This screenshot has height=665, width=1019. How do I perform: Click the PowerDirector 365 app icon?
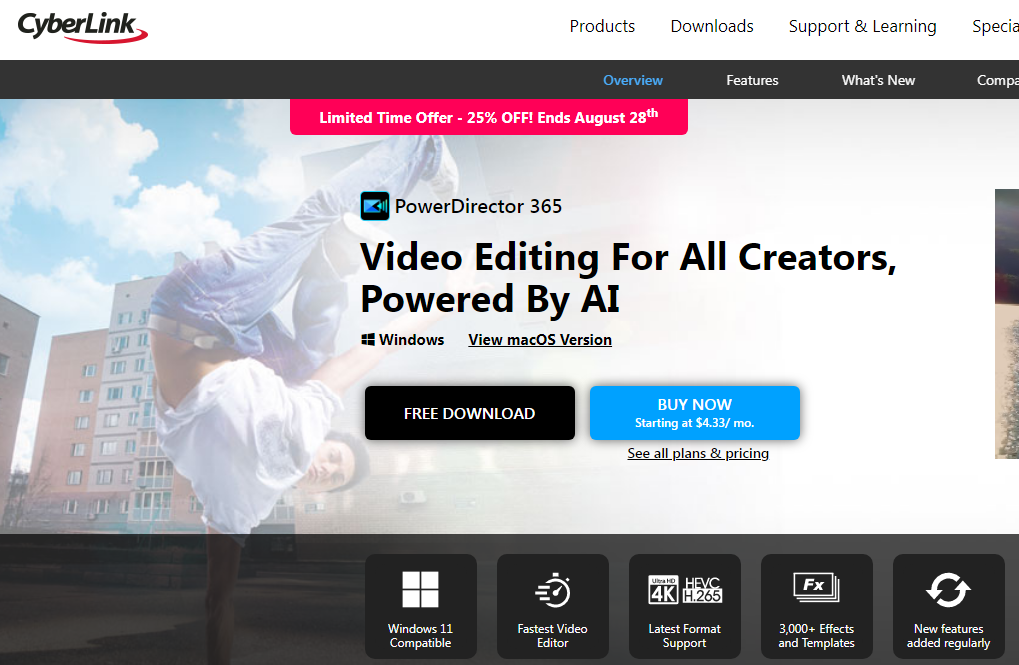[374, 206]
